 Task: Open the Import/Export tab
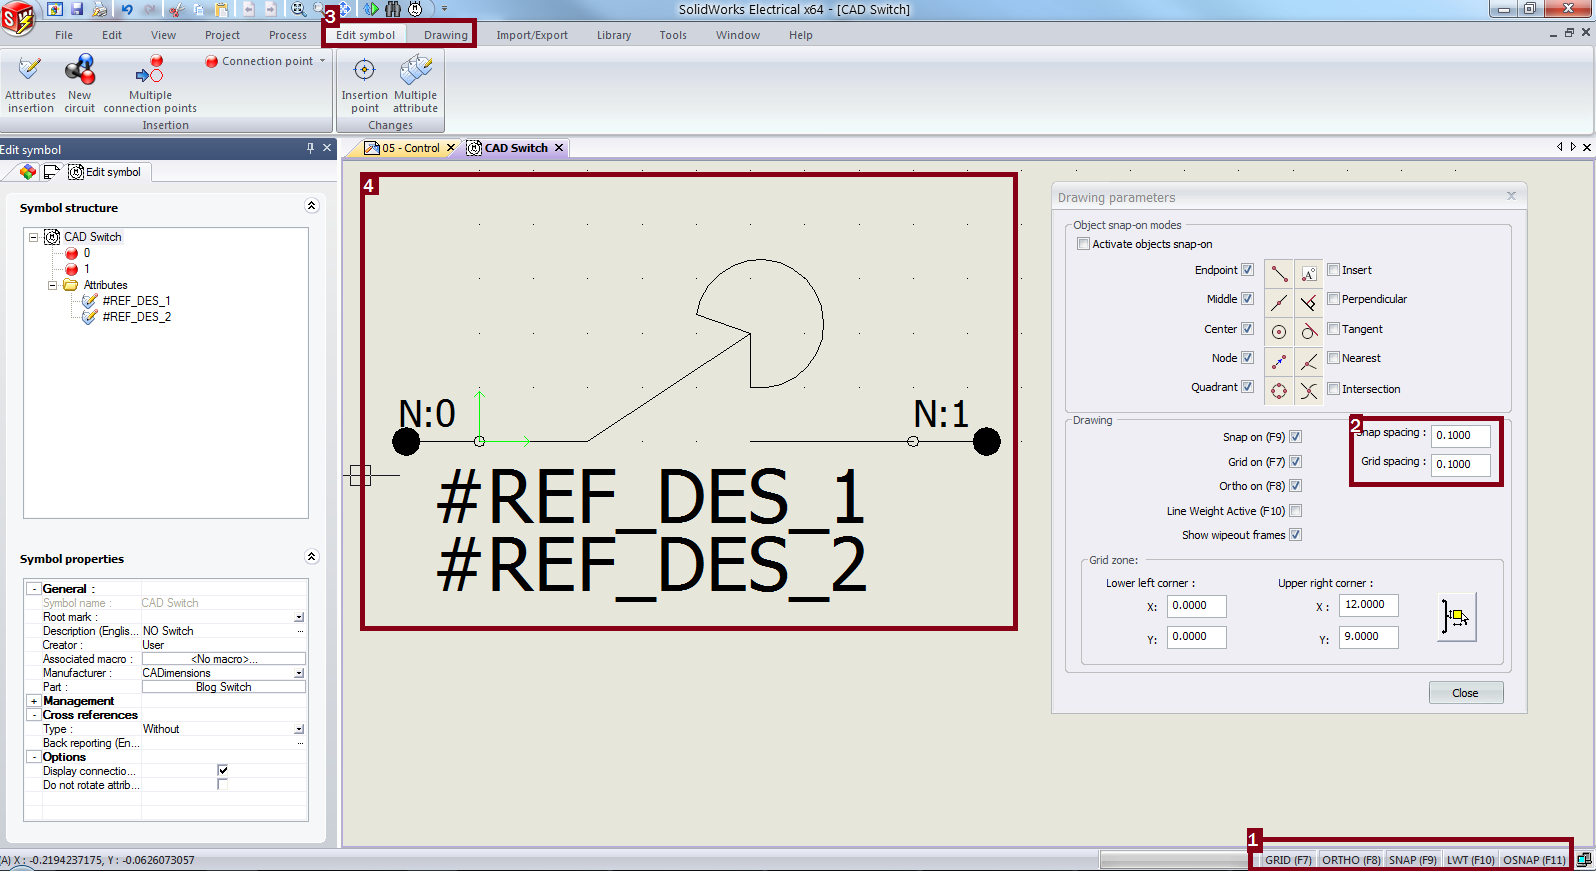click(532, 35)
